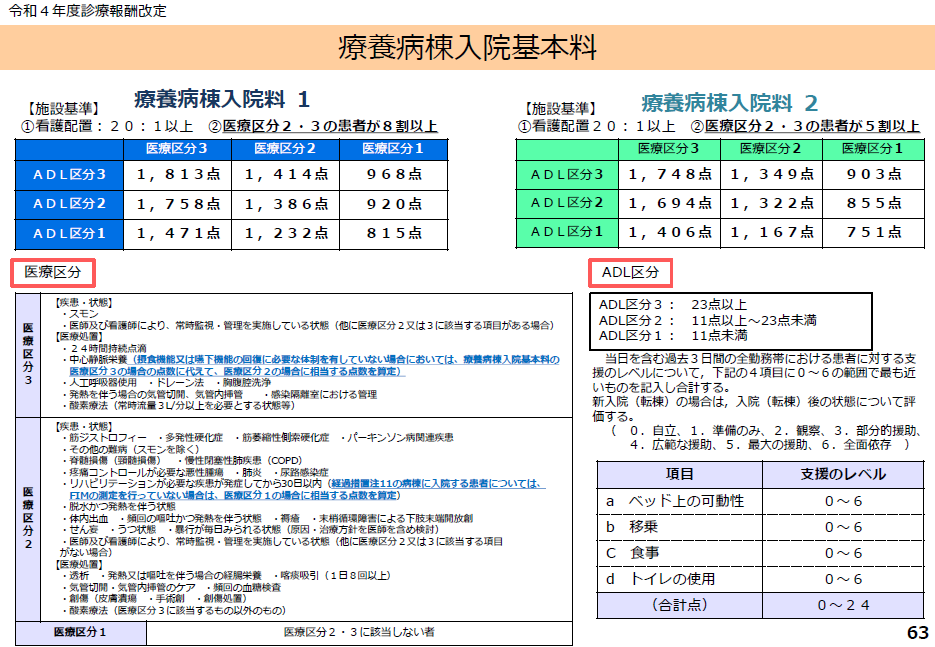The image size is (935, 647).
Task: Click the red-outlined ADL区分 label
Action: pyautogui.click(x=630, y=272)
